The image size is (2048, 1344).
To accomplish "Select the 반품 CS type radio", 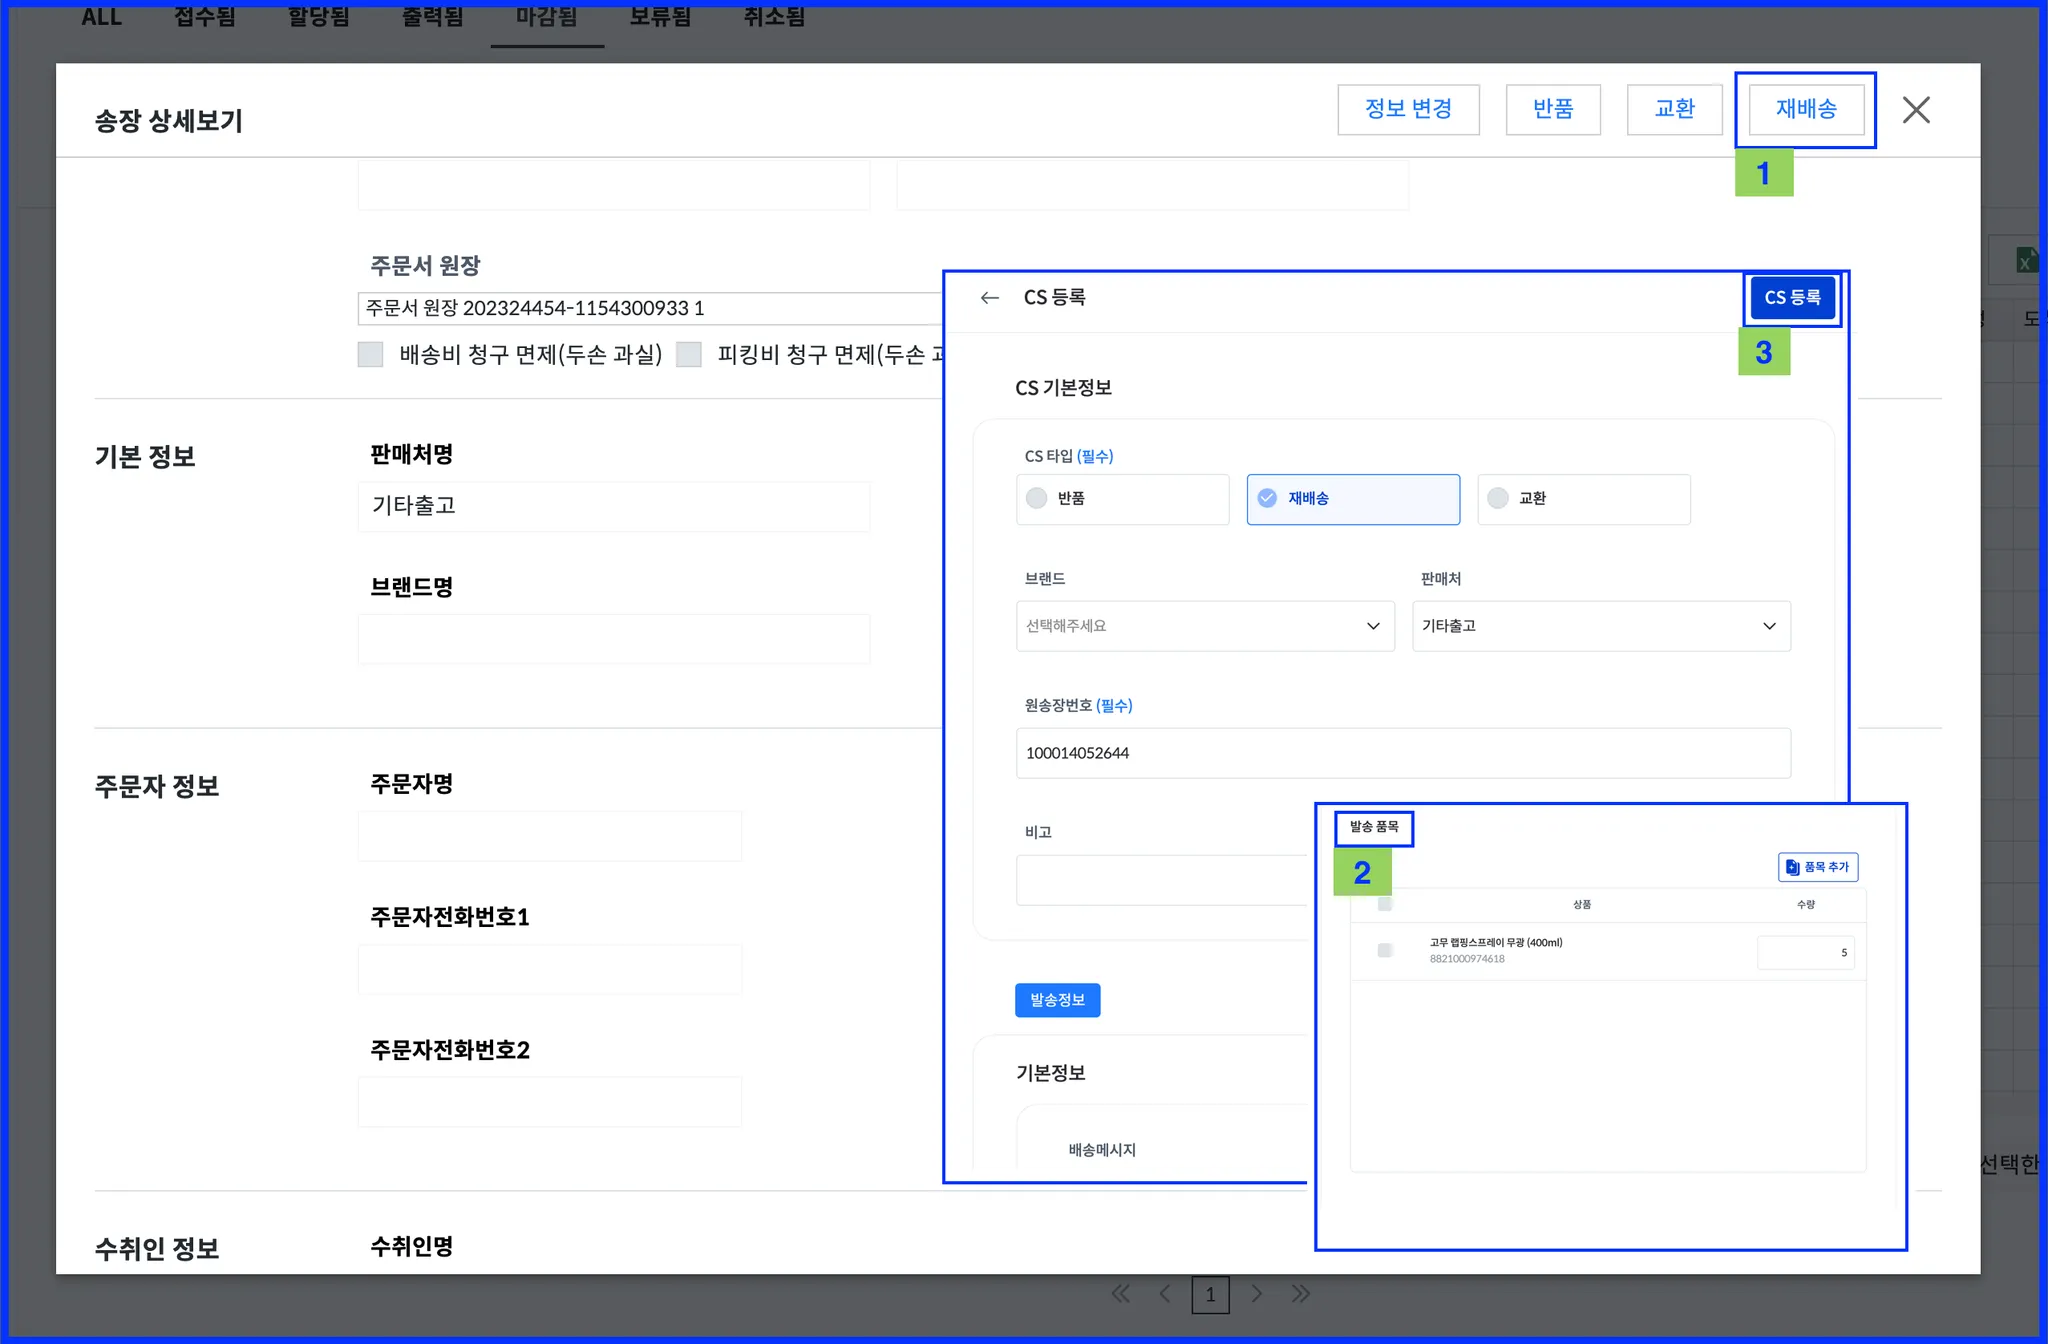I will click(x=1037, y=498).
